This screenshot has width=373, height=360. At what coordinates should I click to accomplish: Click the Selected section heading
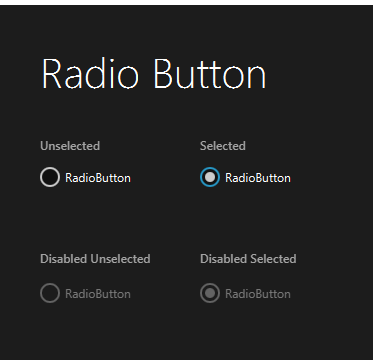click(x=223, y=146)
